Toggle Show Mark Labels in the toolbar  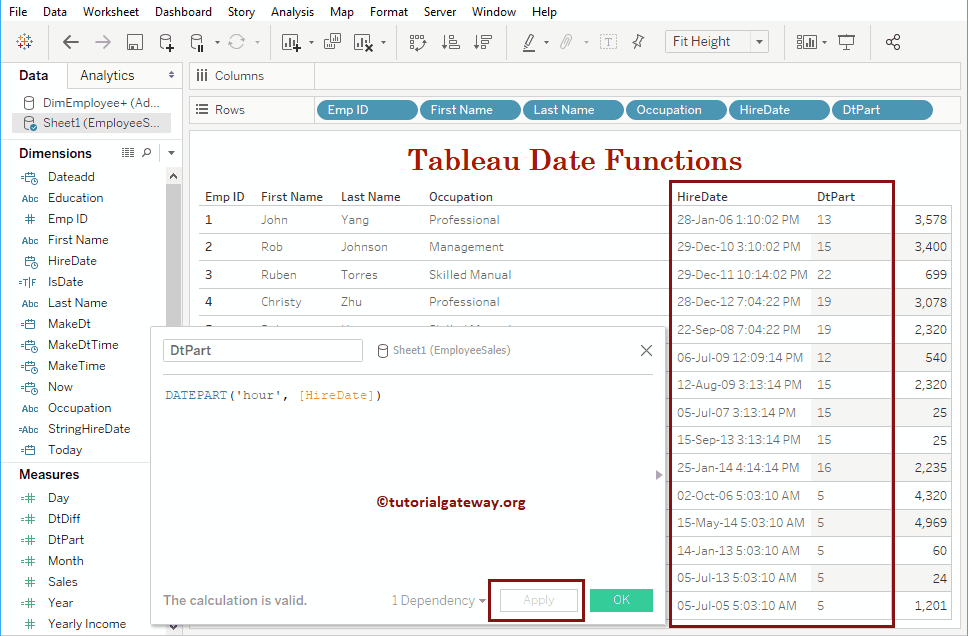(x=608, y=42)
